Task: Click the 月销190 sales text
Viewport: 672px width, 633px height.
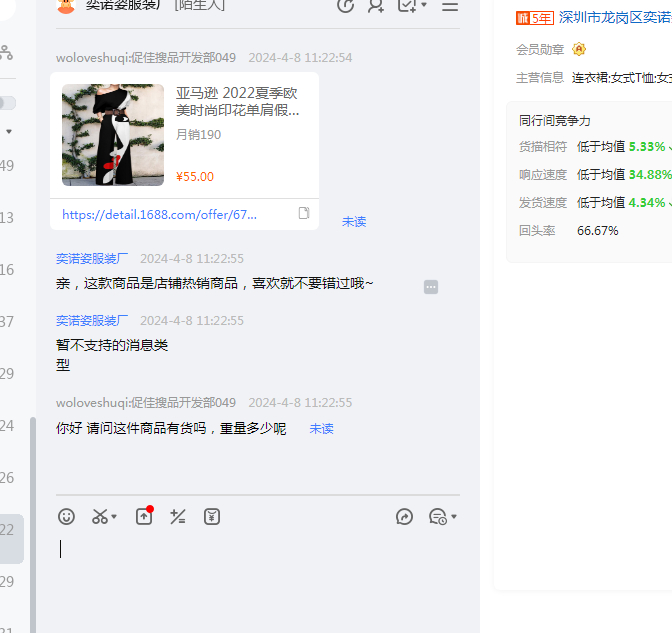Action: tap(198, 135)
